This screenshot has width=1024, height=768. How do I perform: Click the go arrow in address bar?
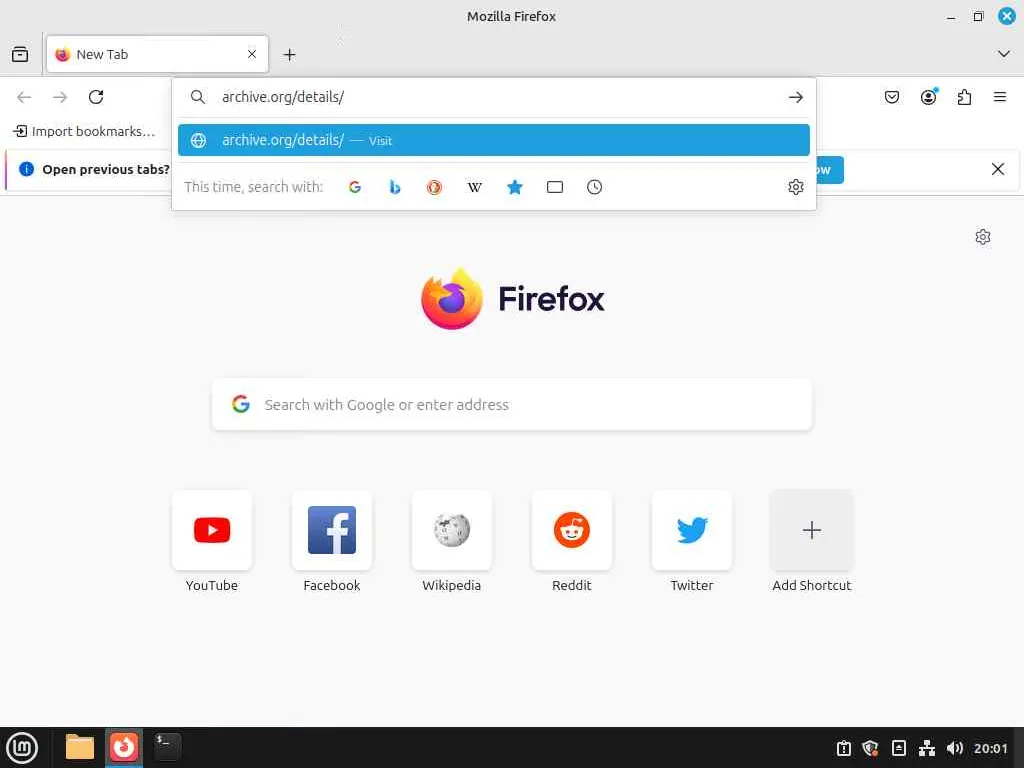[x=795, y=97]
